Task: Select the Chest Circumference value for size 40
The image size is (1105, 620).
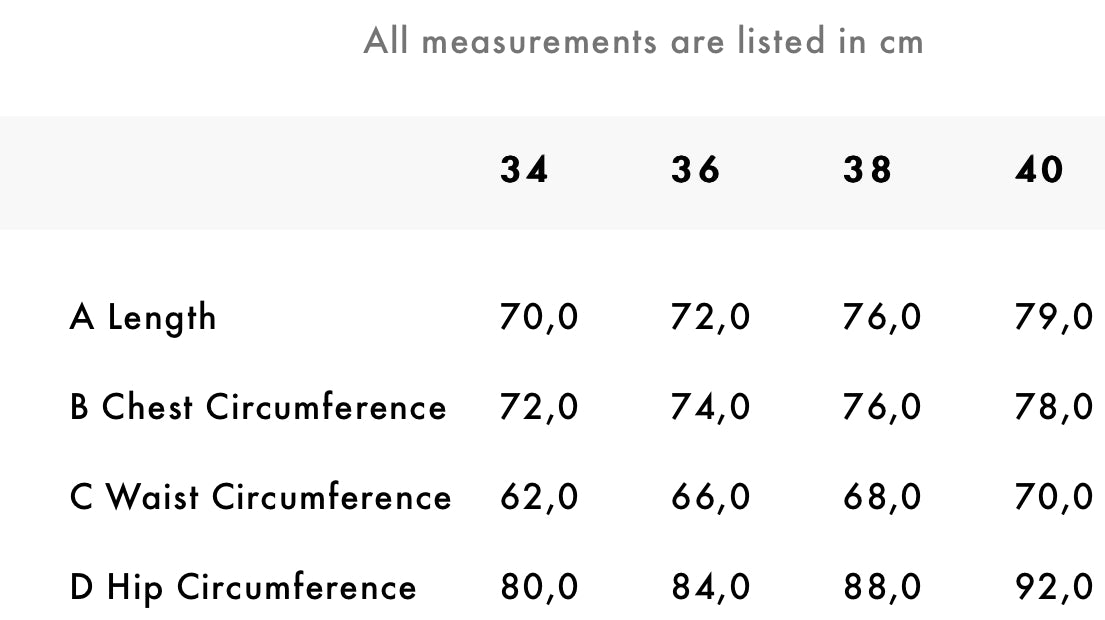Action: (x=1054, y=408)
